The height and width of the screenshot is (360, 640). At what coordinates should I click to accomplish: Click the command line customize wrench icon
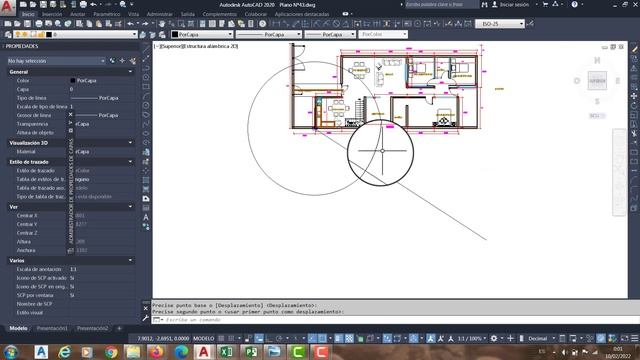coord(146,318)
